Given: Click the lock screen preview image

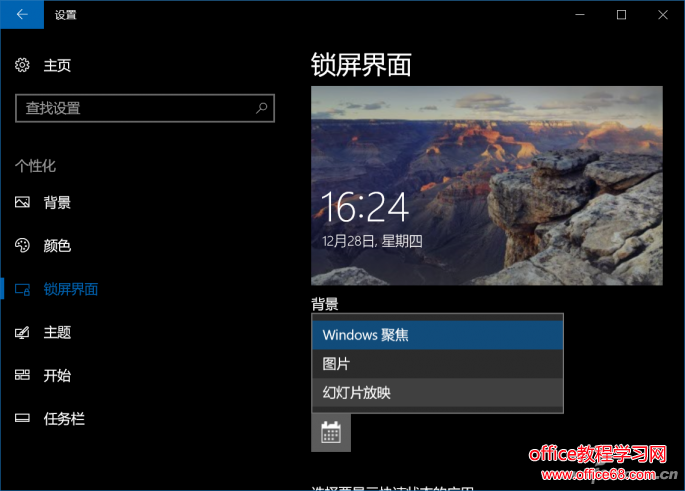Looking at the screenshot, I should [487, 186].
